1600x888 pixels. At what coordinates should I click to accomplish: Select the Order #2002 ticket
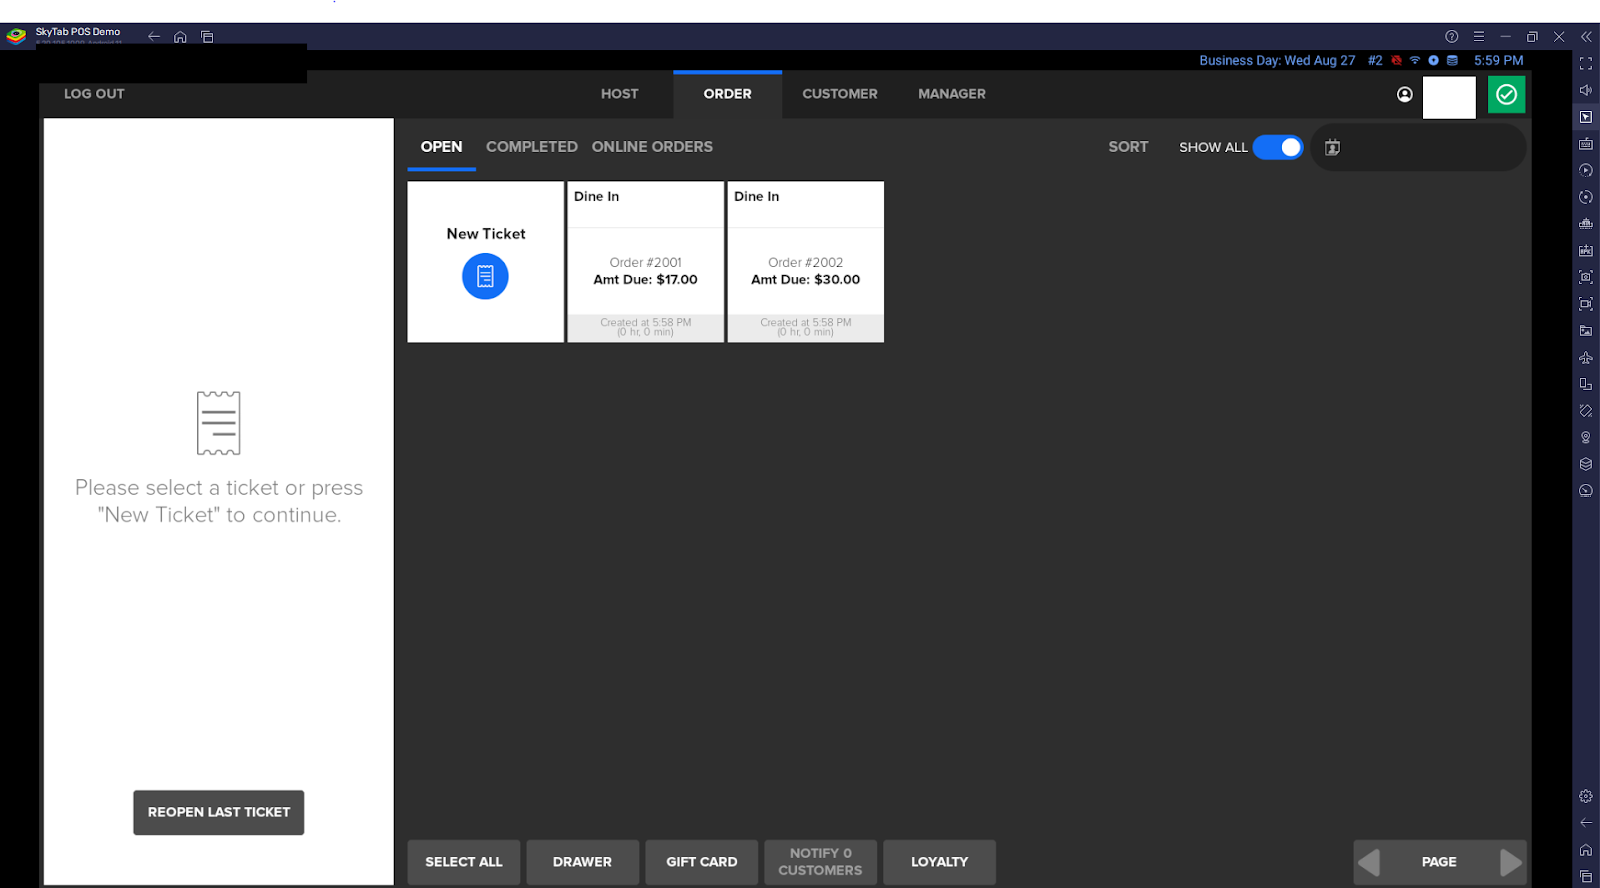[x=805, y=262]
